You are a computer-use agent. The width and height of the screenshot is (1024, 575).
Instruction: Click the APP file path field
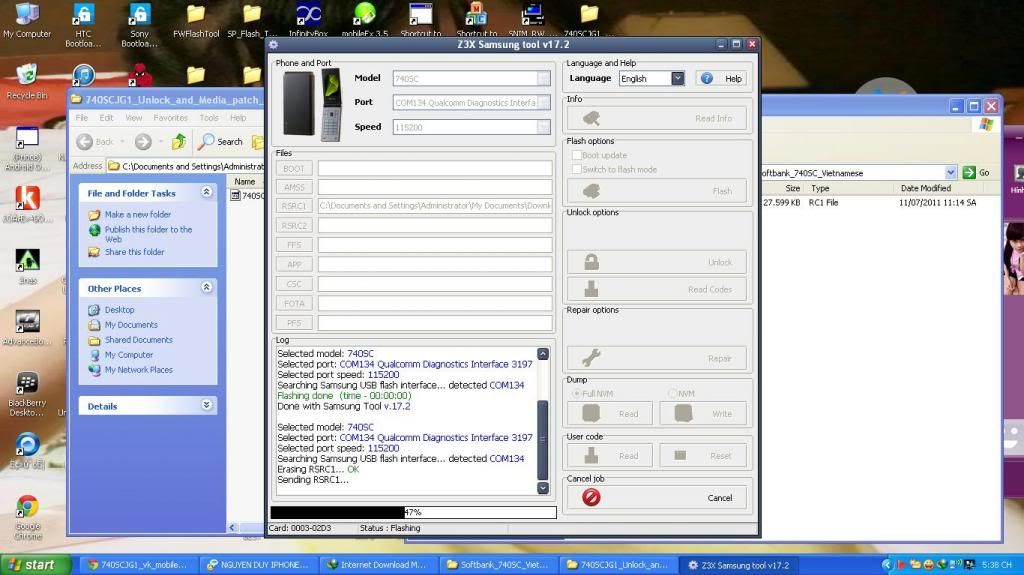pyautogui.click(x=435, y=264)
